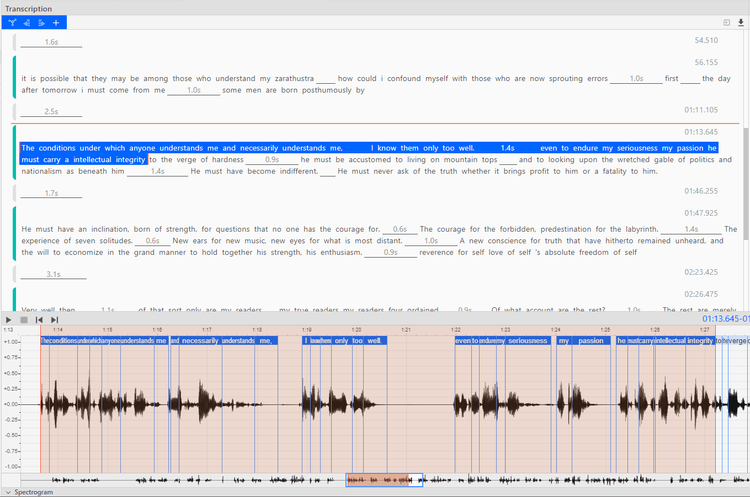Click the 1.7s pause segment

[x=51, y=193]
